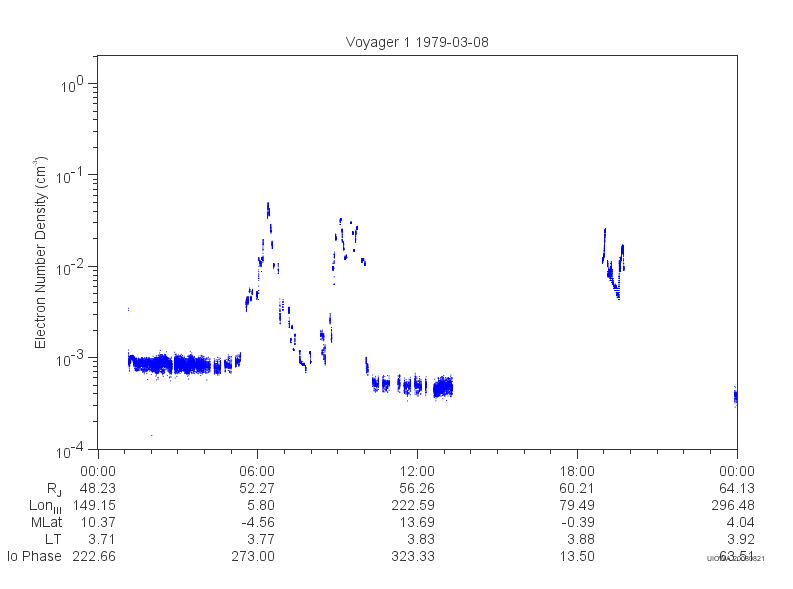Click the y-axis tick label 10^-2

tap(70, 267)
